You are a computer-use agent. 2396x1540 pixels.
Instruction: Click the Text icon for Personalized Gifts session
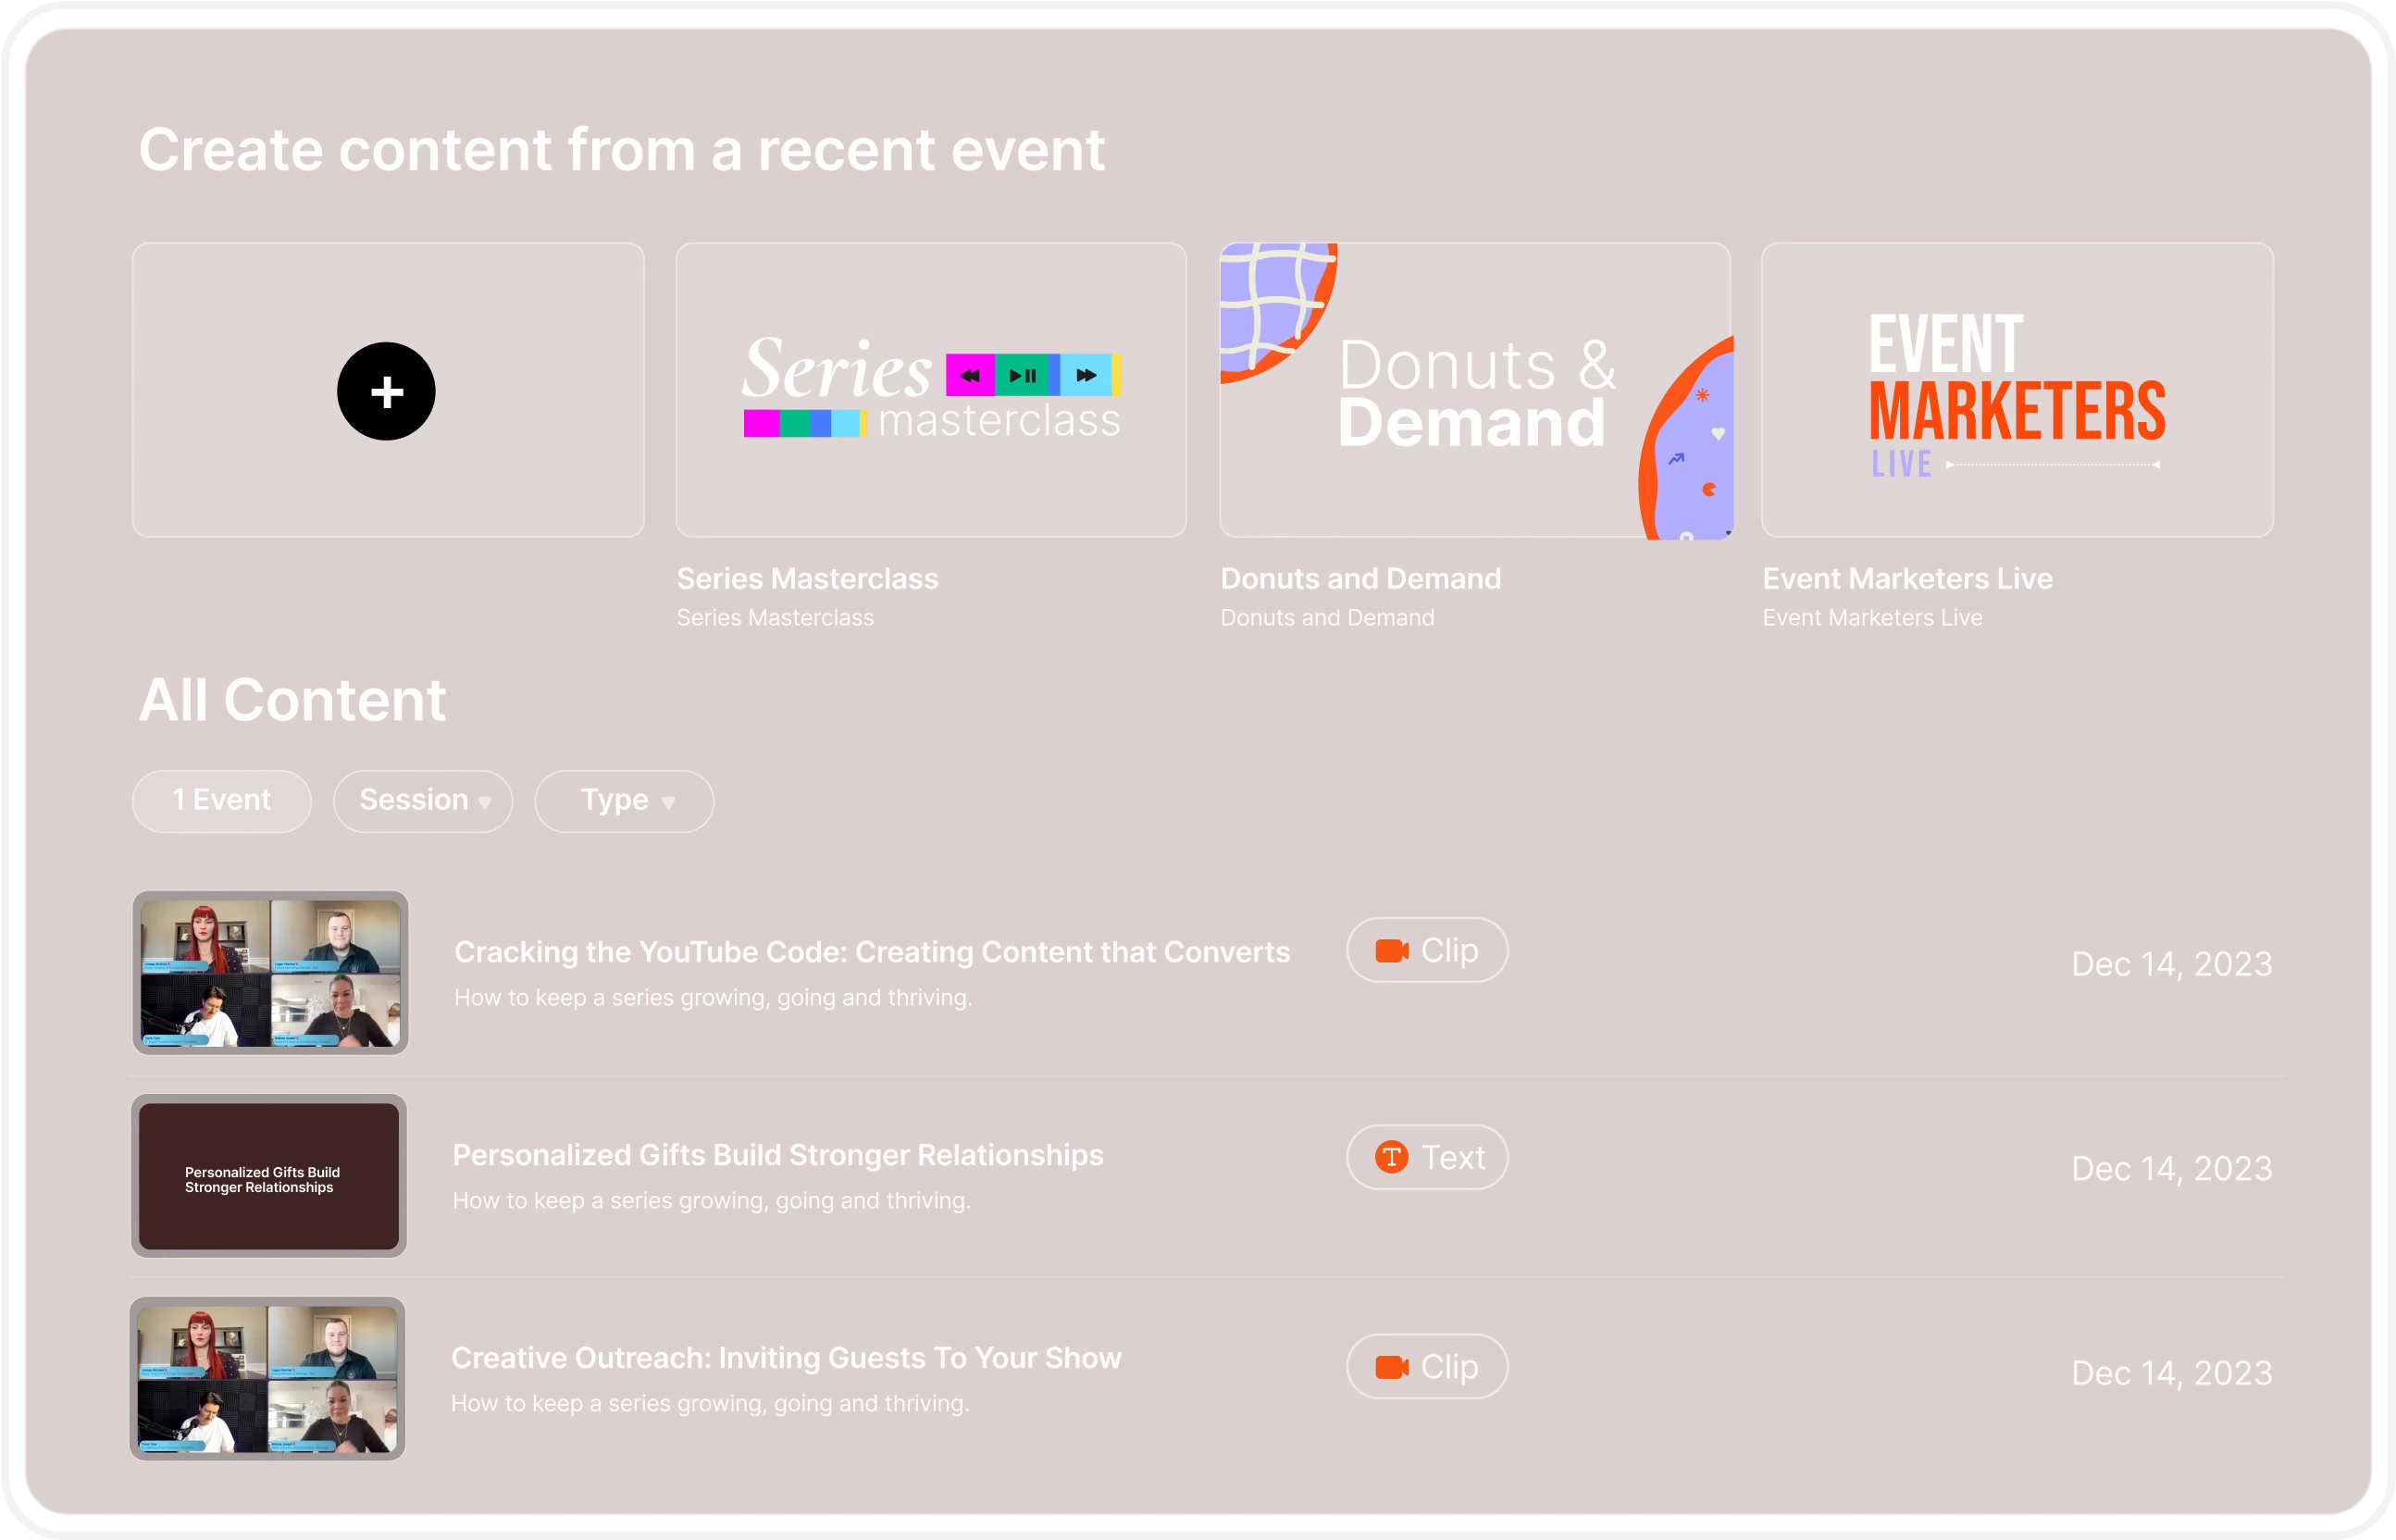[1426, 1157]
